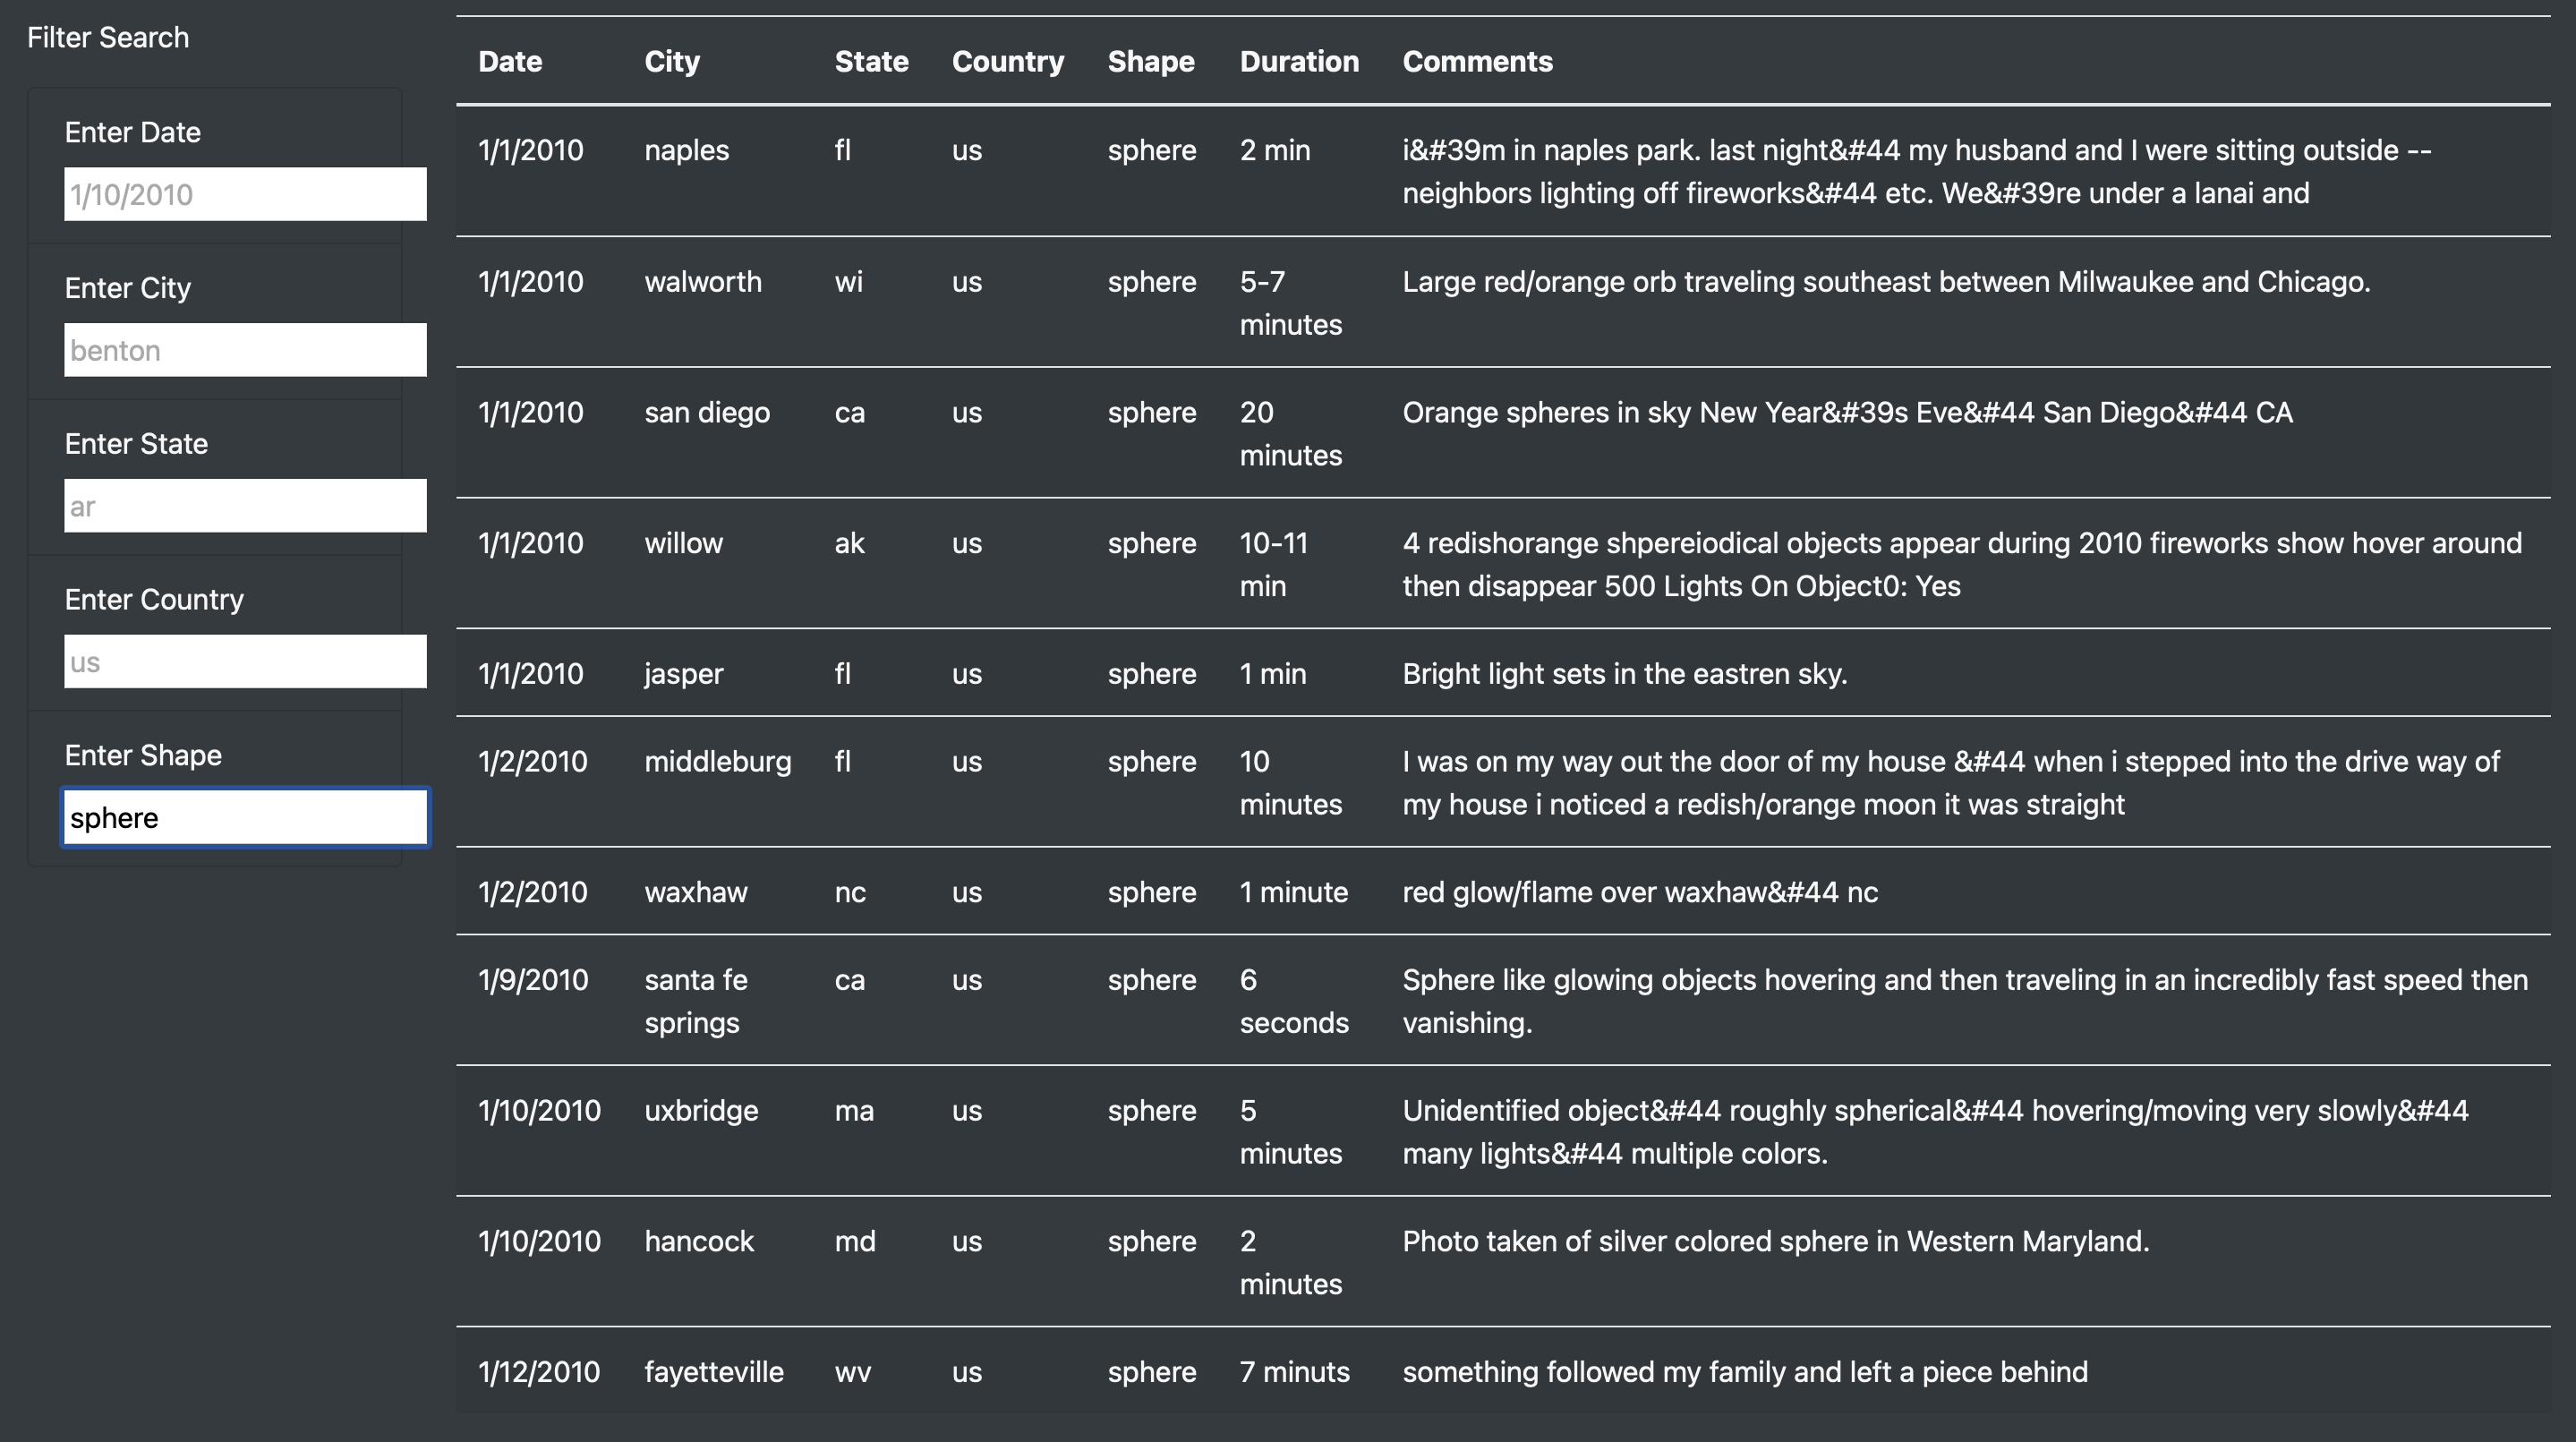This screenshot has width=2576, height=1442.
Task: Click the Duration column header
Action: point(1299,62)
